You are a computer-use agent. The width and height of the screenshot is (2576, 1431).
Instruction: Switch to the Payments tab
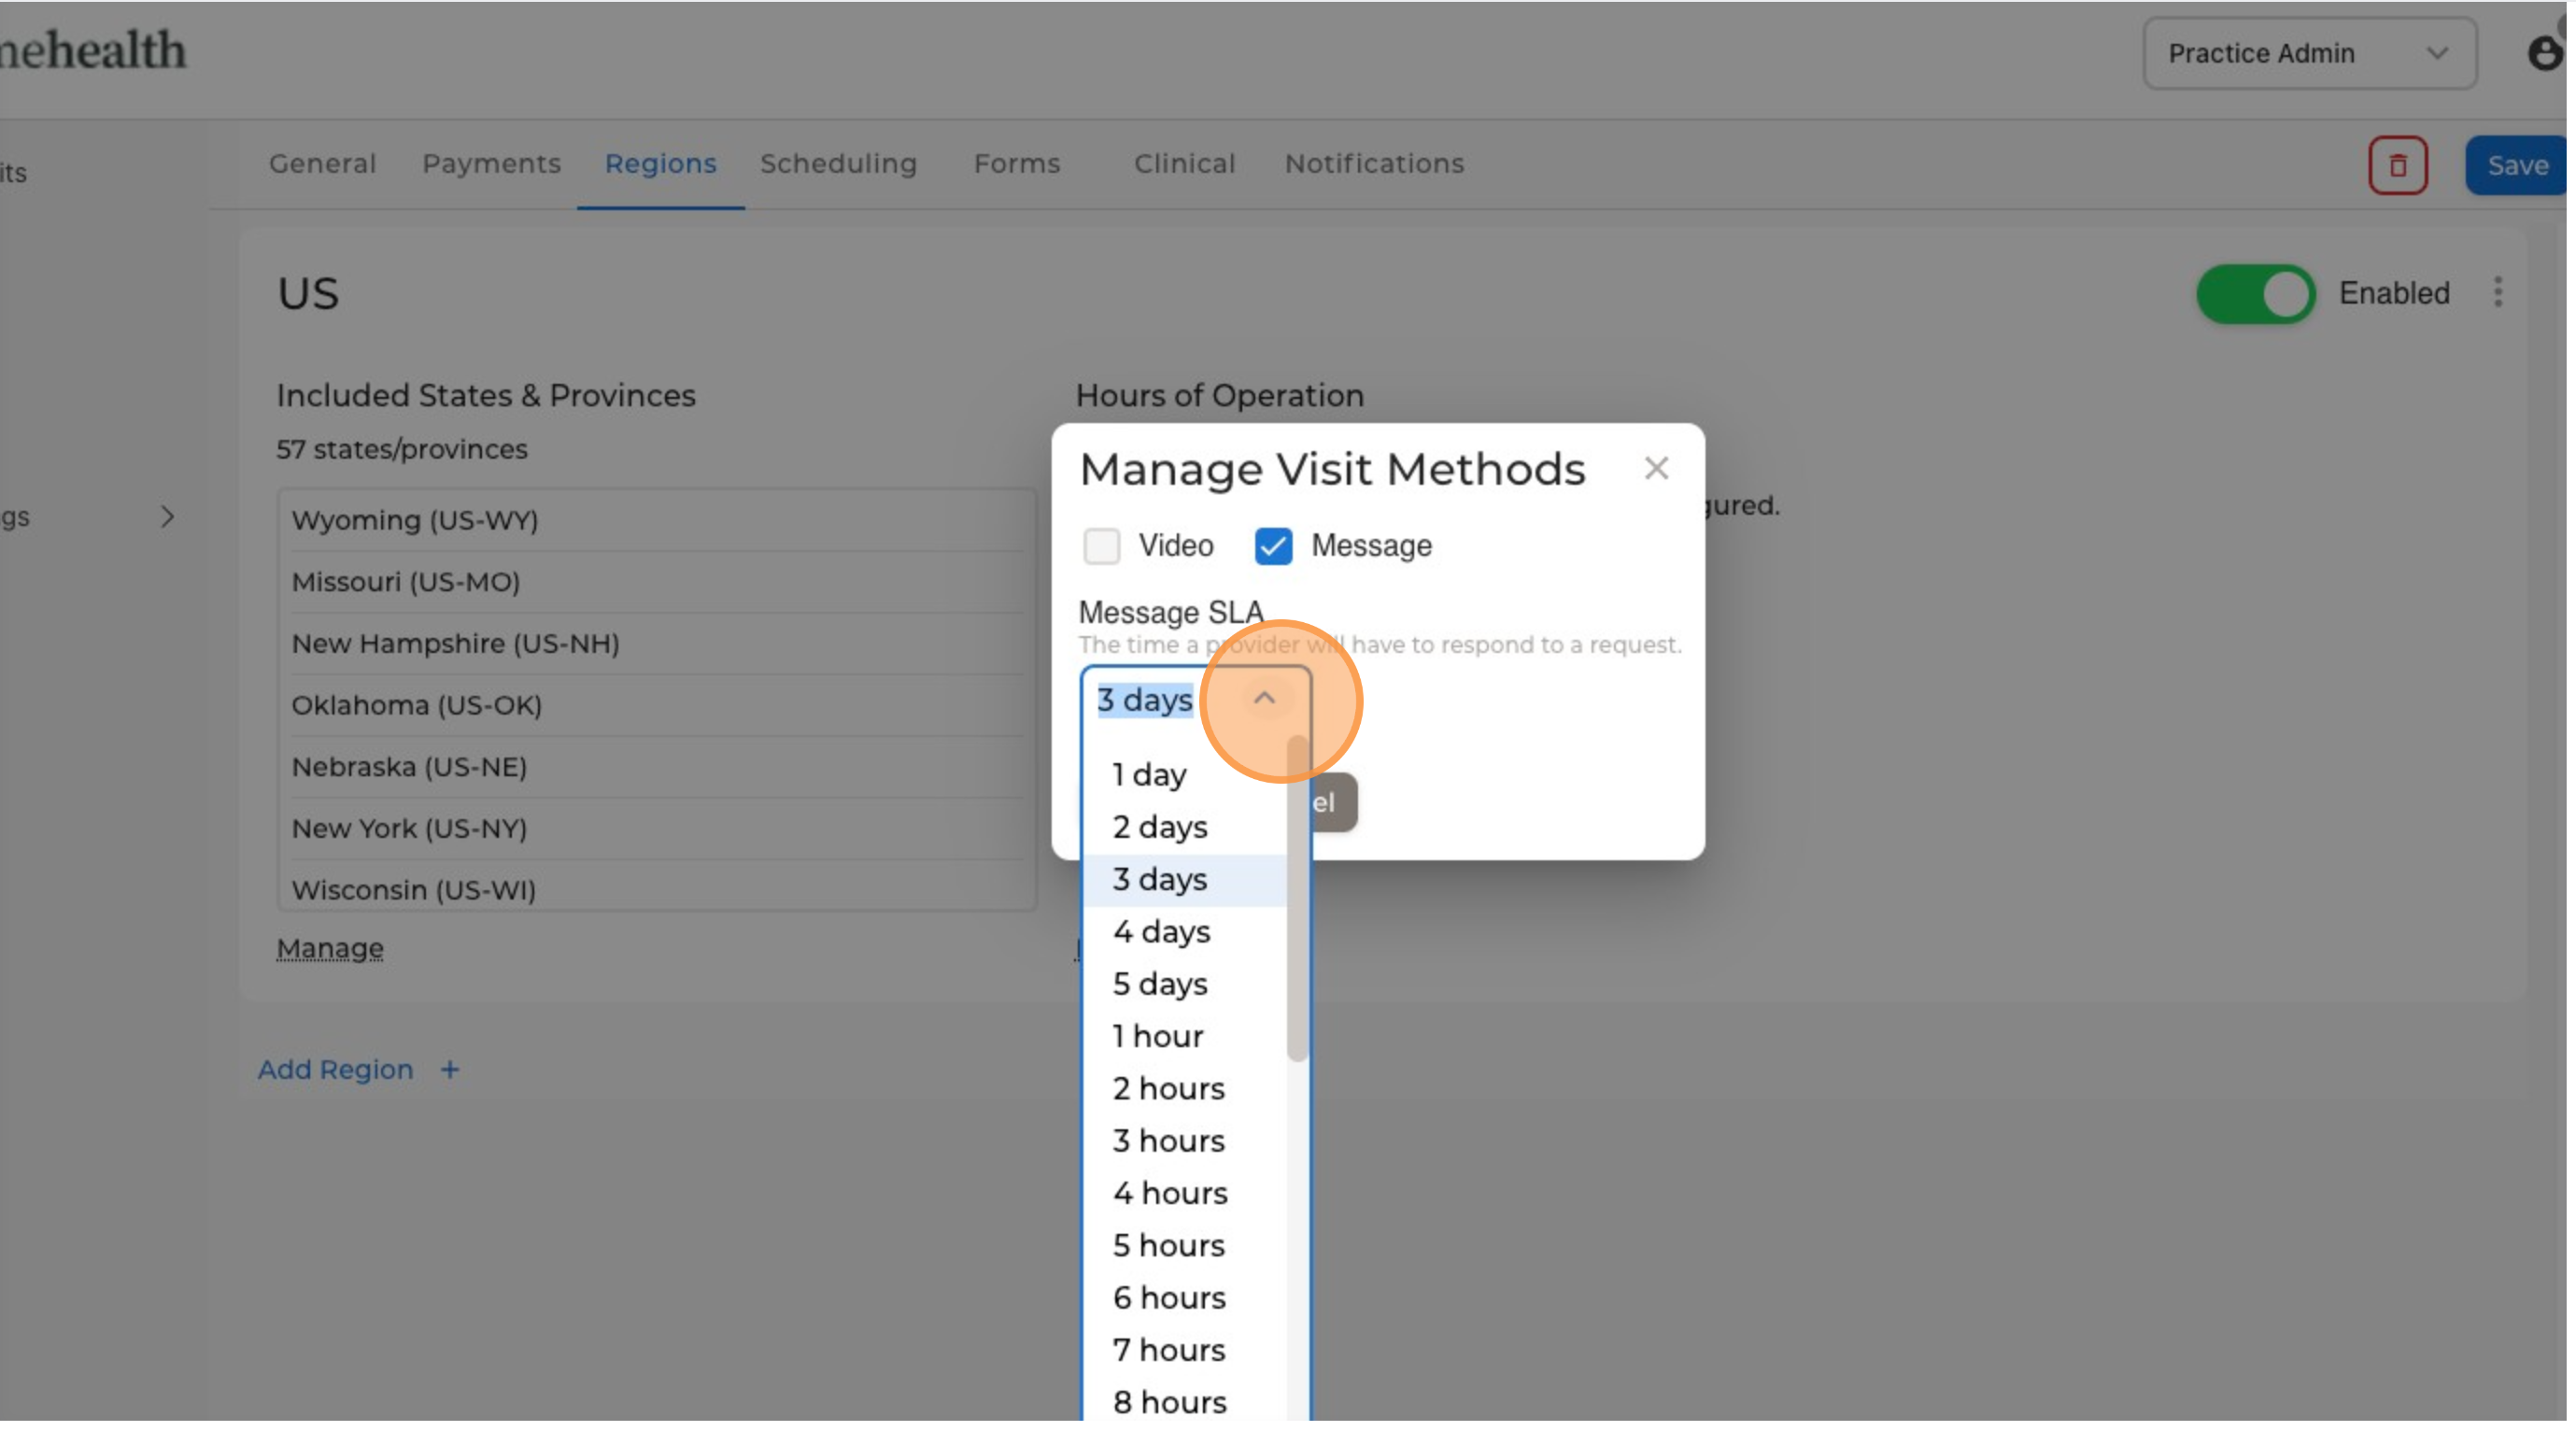click(x=492, y=164)
